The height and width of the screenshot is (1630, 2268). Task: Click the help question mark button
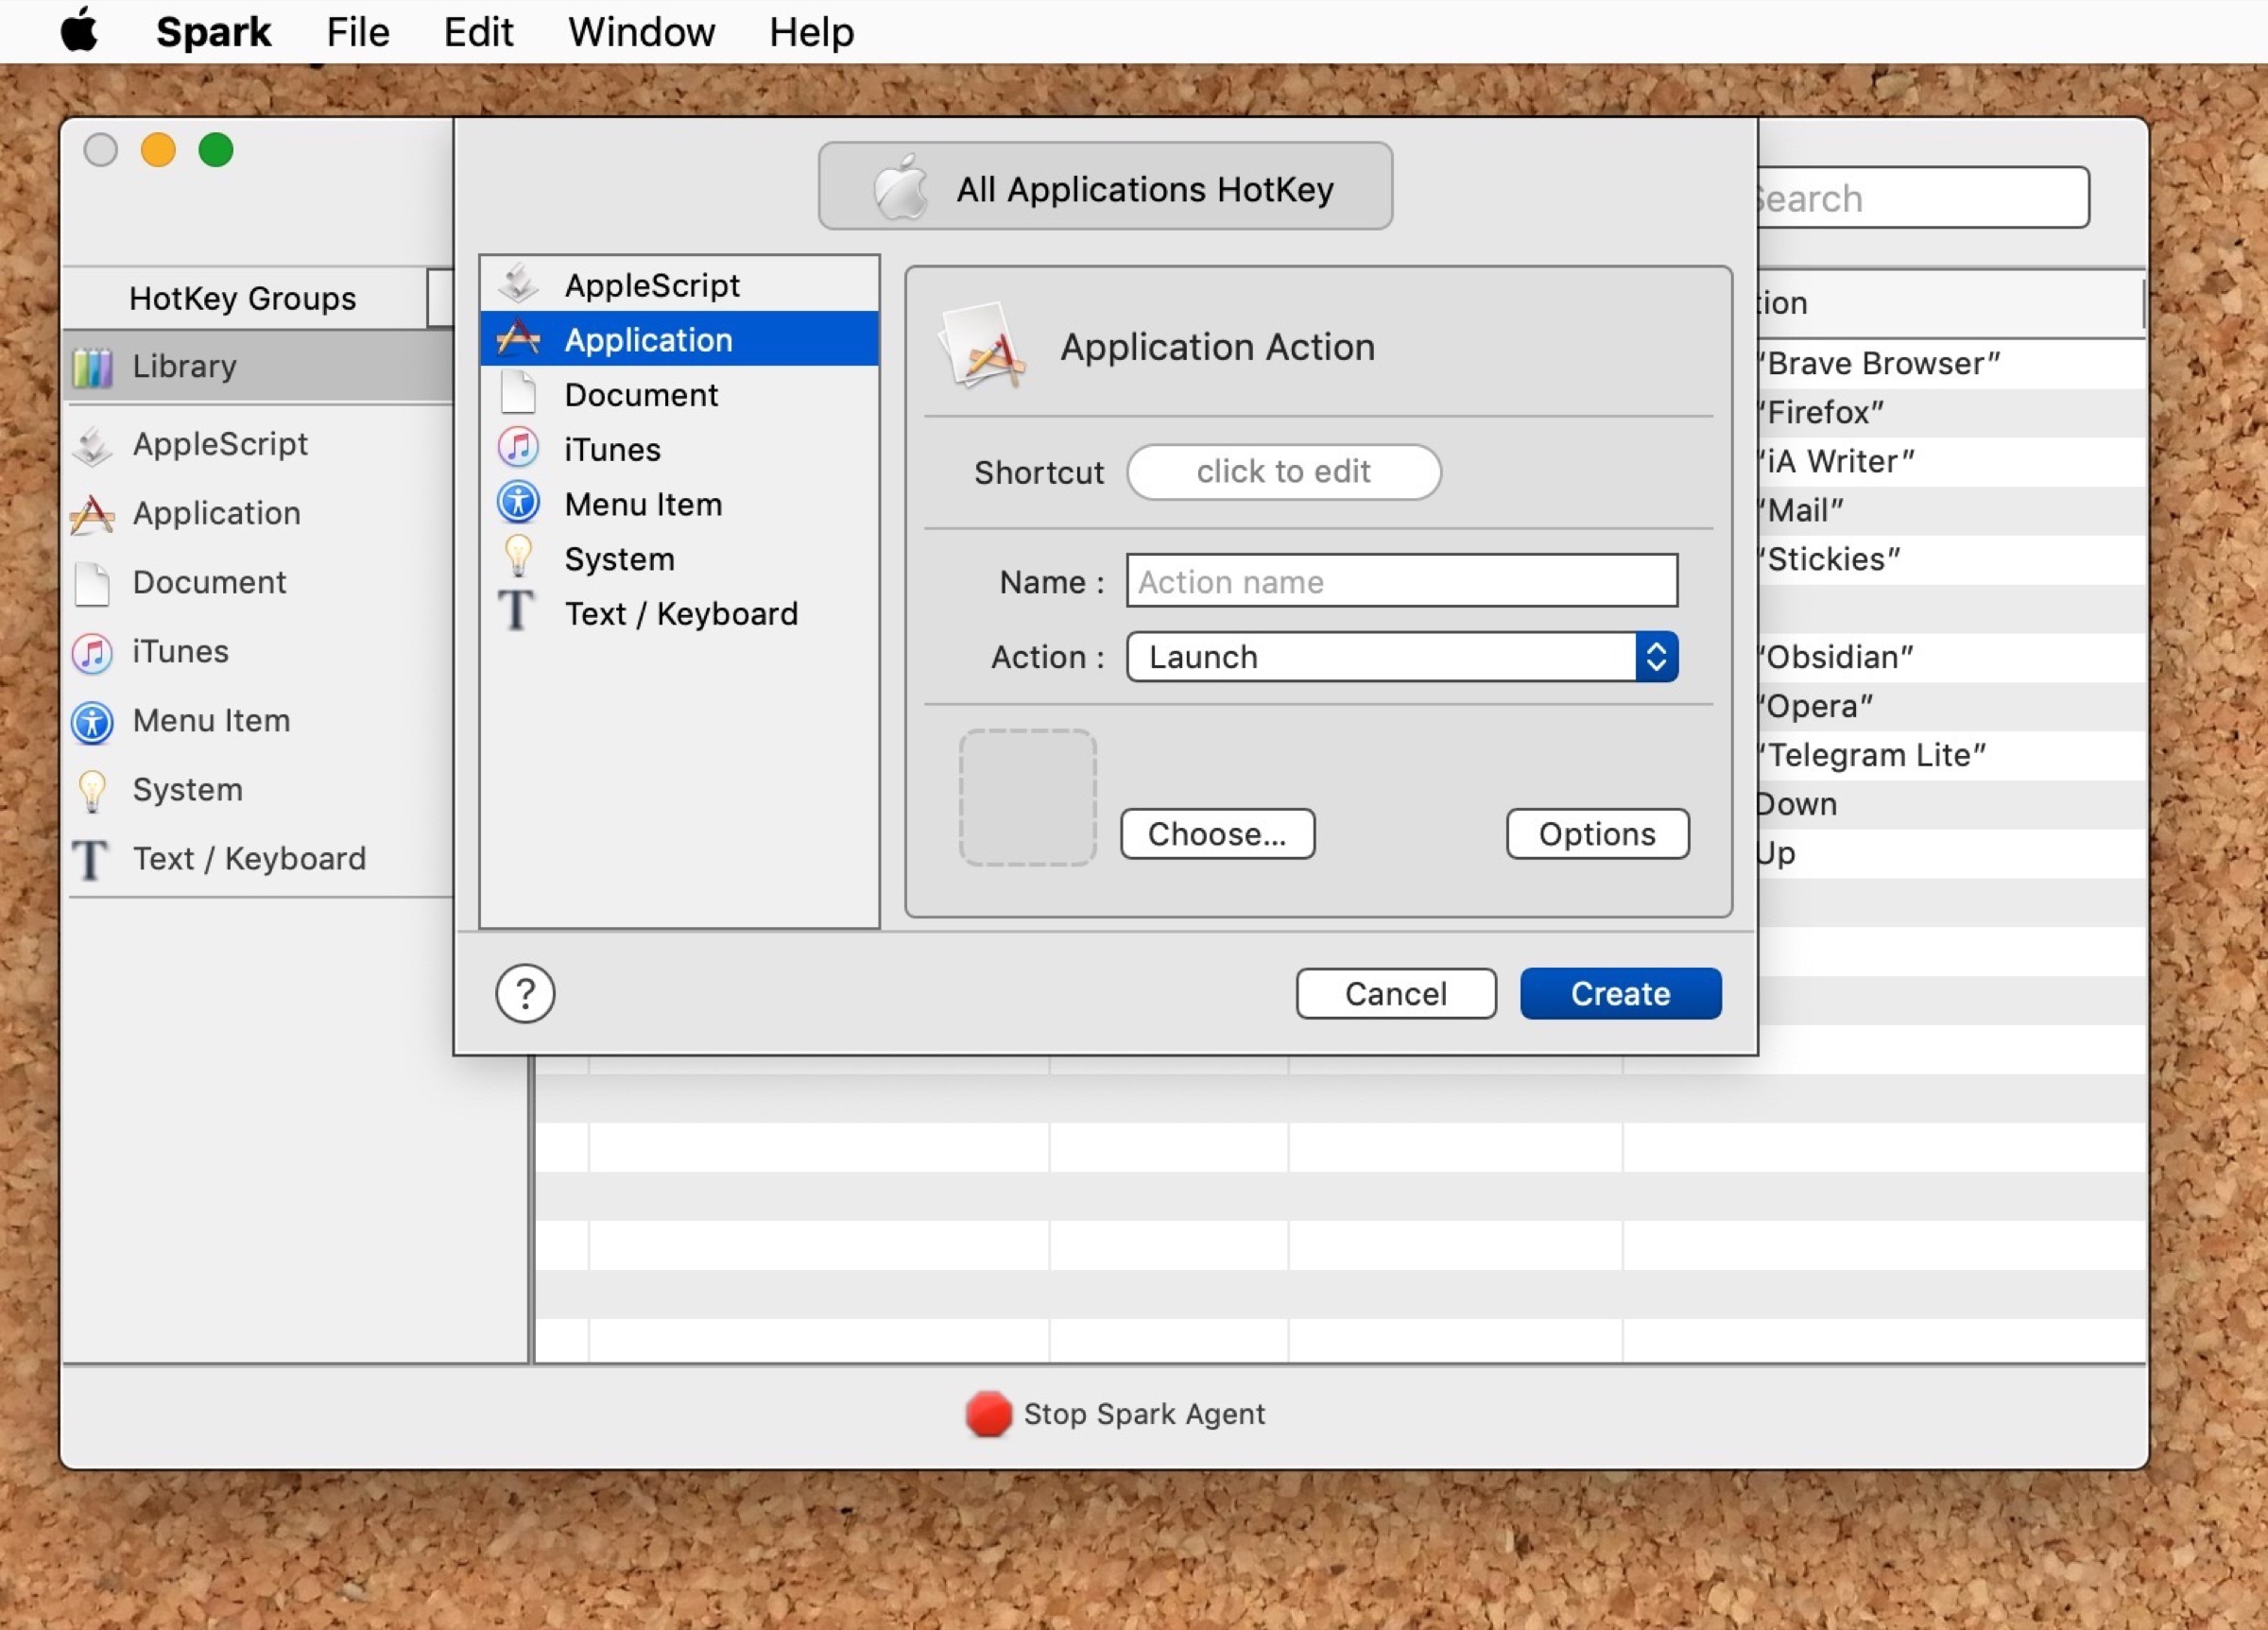click(524, 993)
